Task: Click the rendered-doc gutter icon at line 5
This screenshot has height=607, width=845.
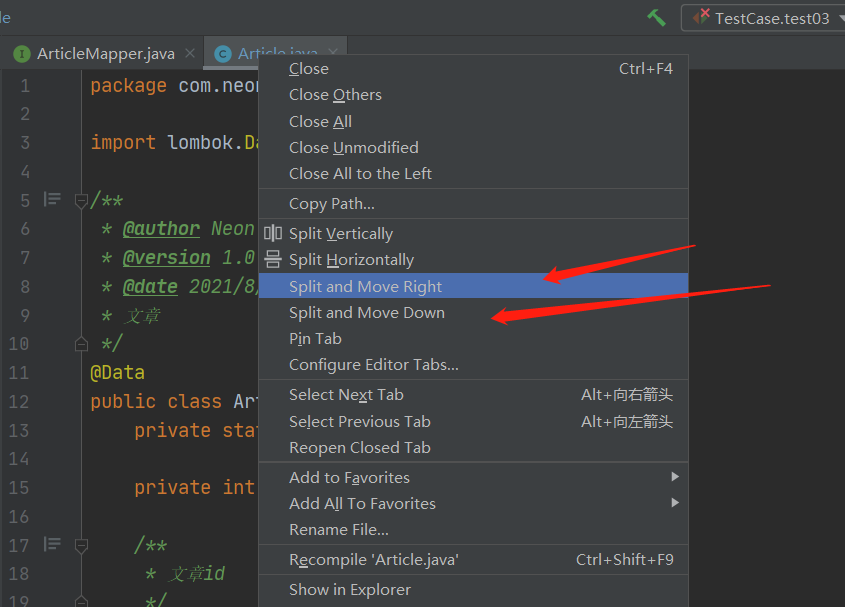Action: tap(52, 199)
